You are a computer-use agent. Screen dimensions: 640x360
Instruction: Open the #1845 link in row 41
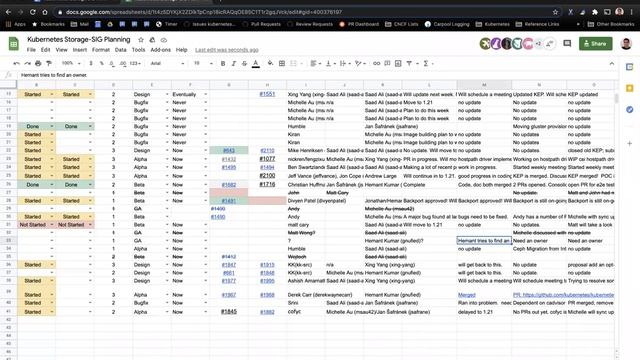click(x=229, y=311)
